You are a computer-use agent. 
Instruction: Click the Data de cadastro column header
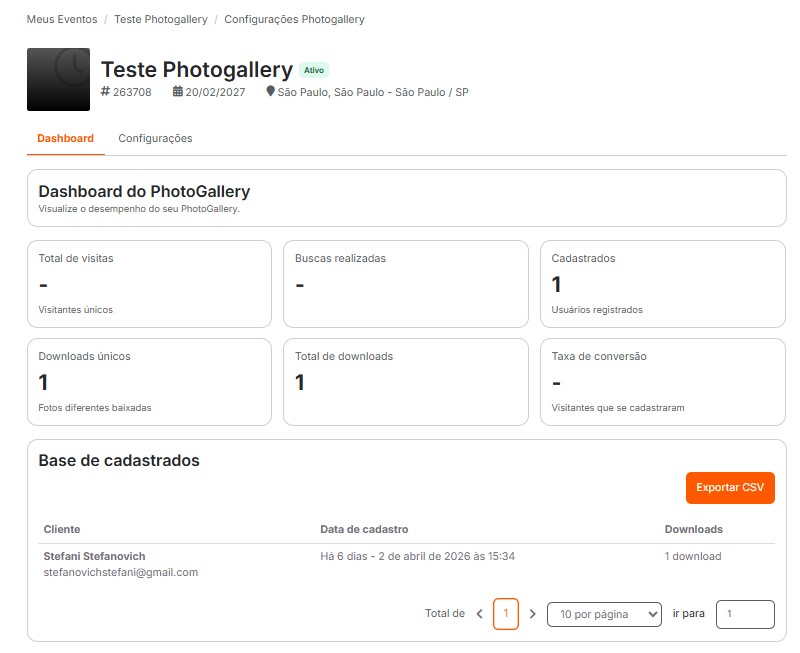pyautogui.click(x=364, y=529)
